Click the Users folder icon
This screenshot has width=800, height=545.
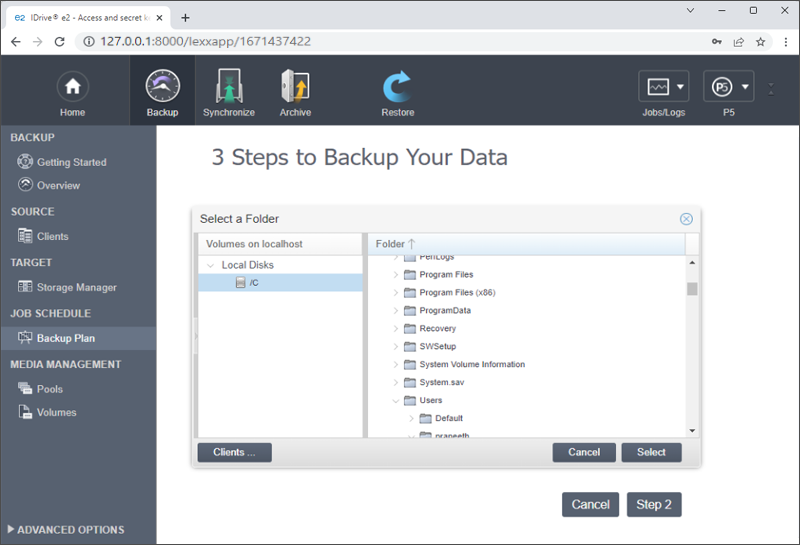point(410,401)
